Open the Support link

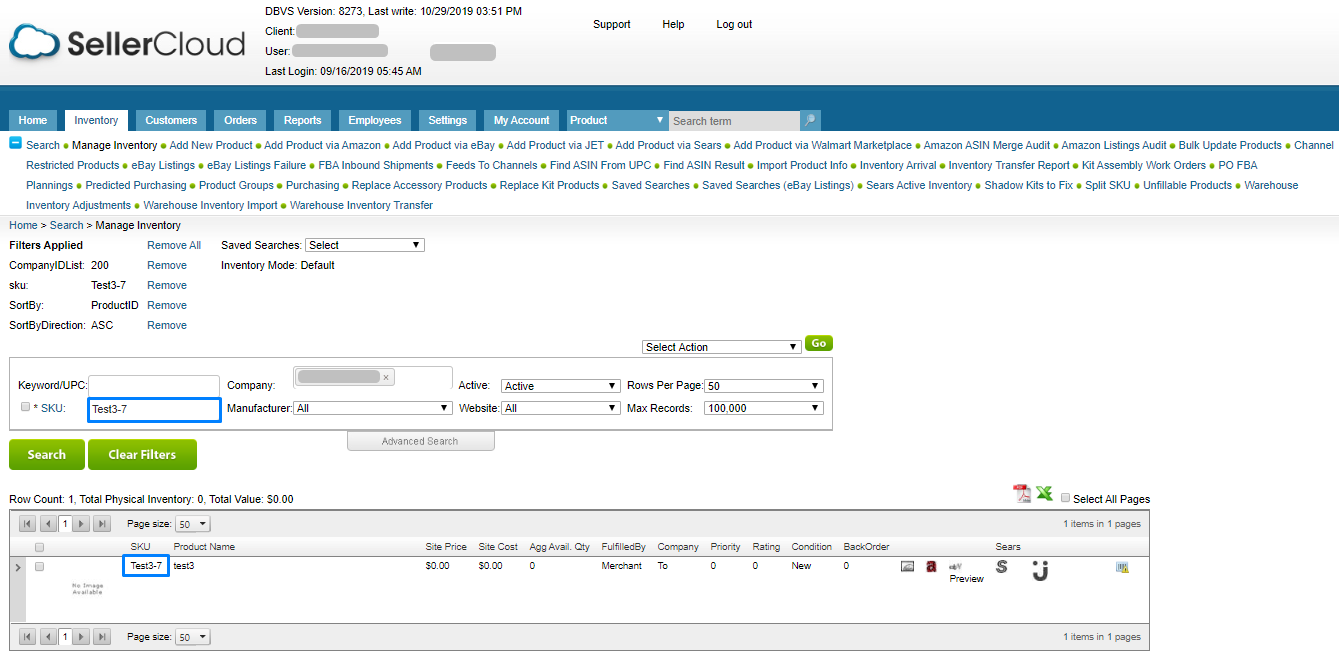pos(612,24)
